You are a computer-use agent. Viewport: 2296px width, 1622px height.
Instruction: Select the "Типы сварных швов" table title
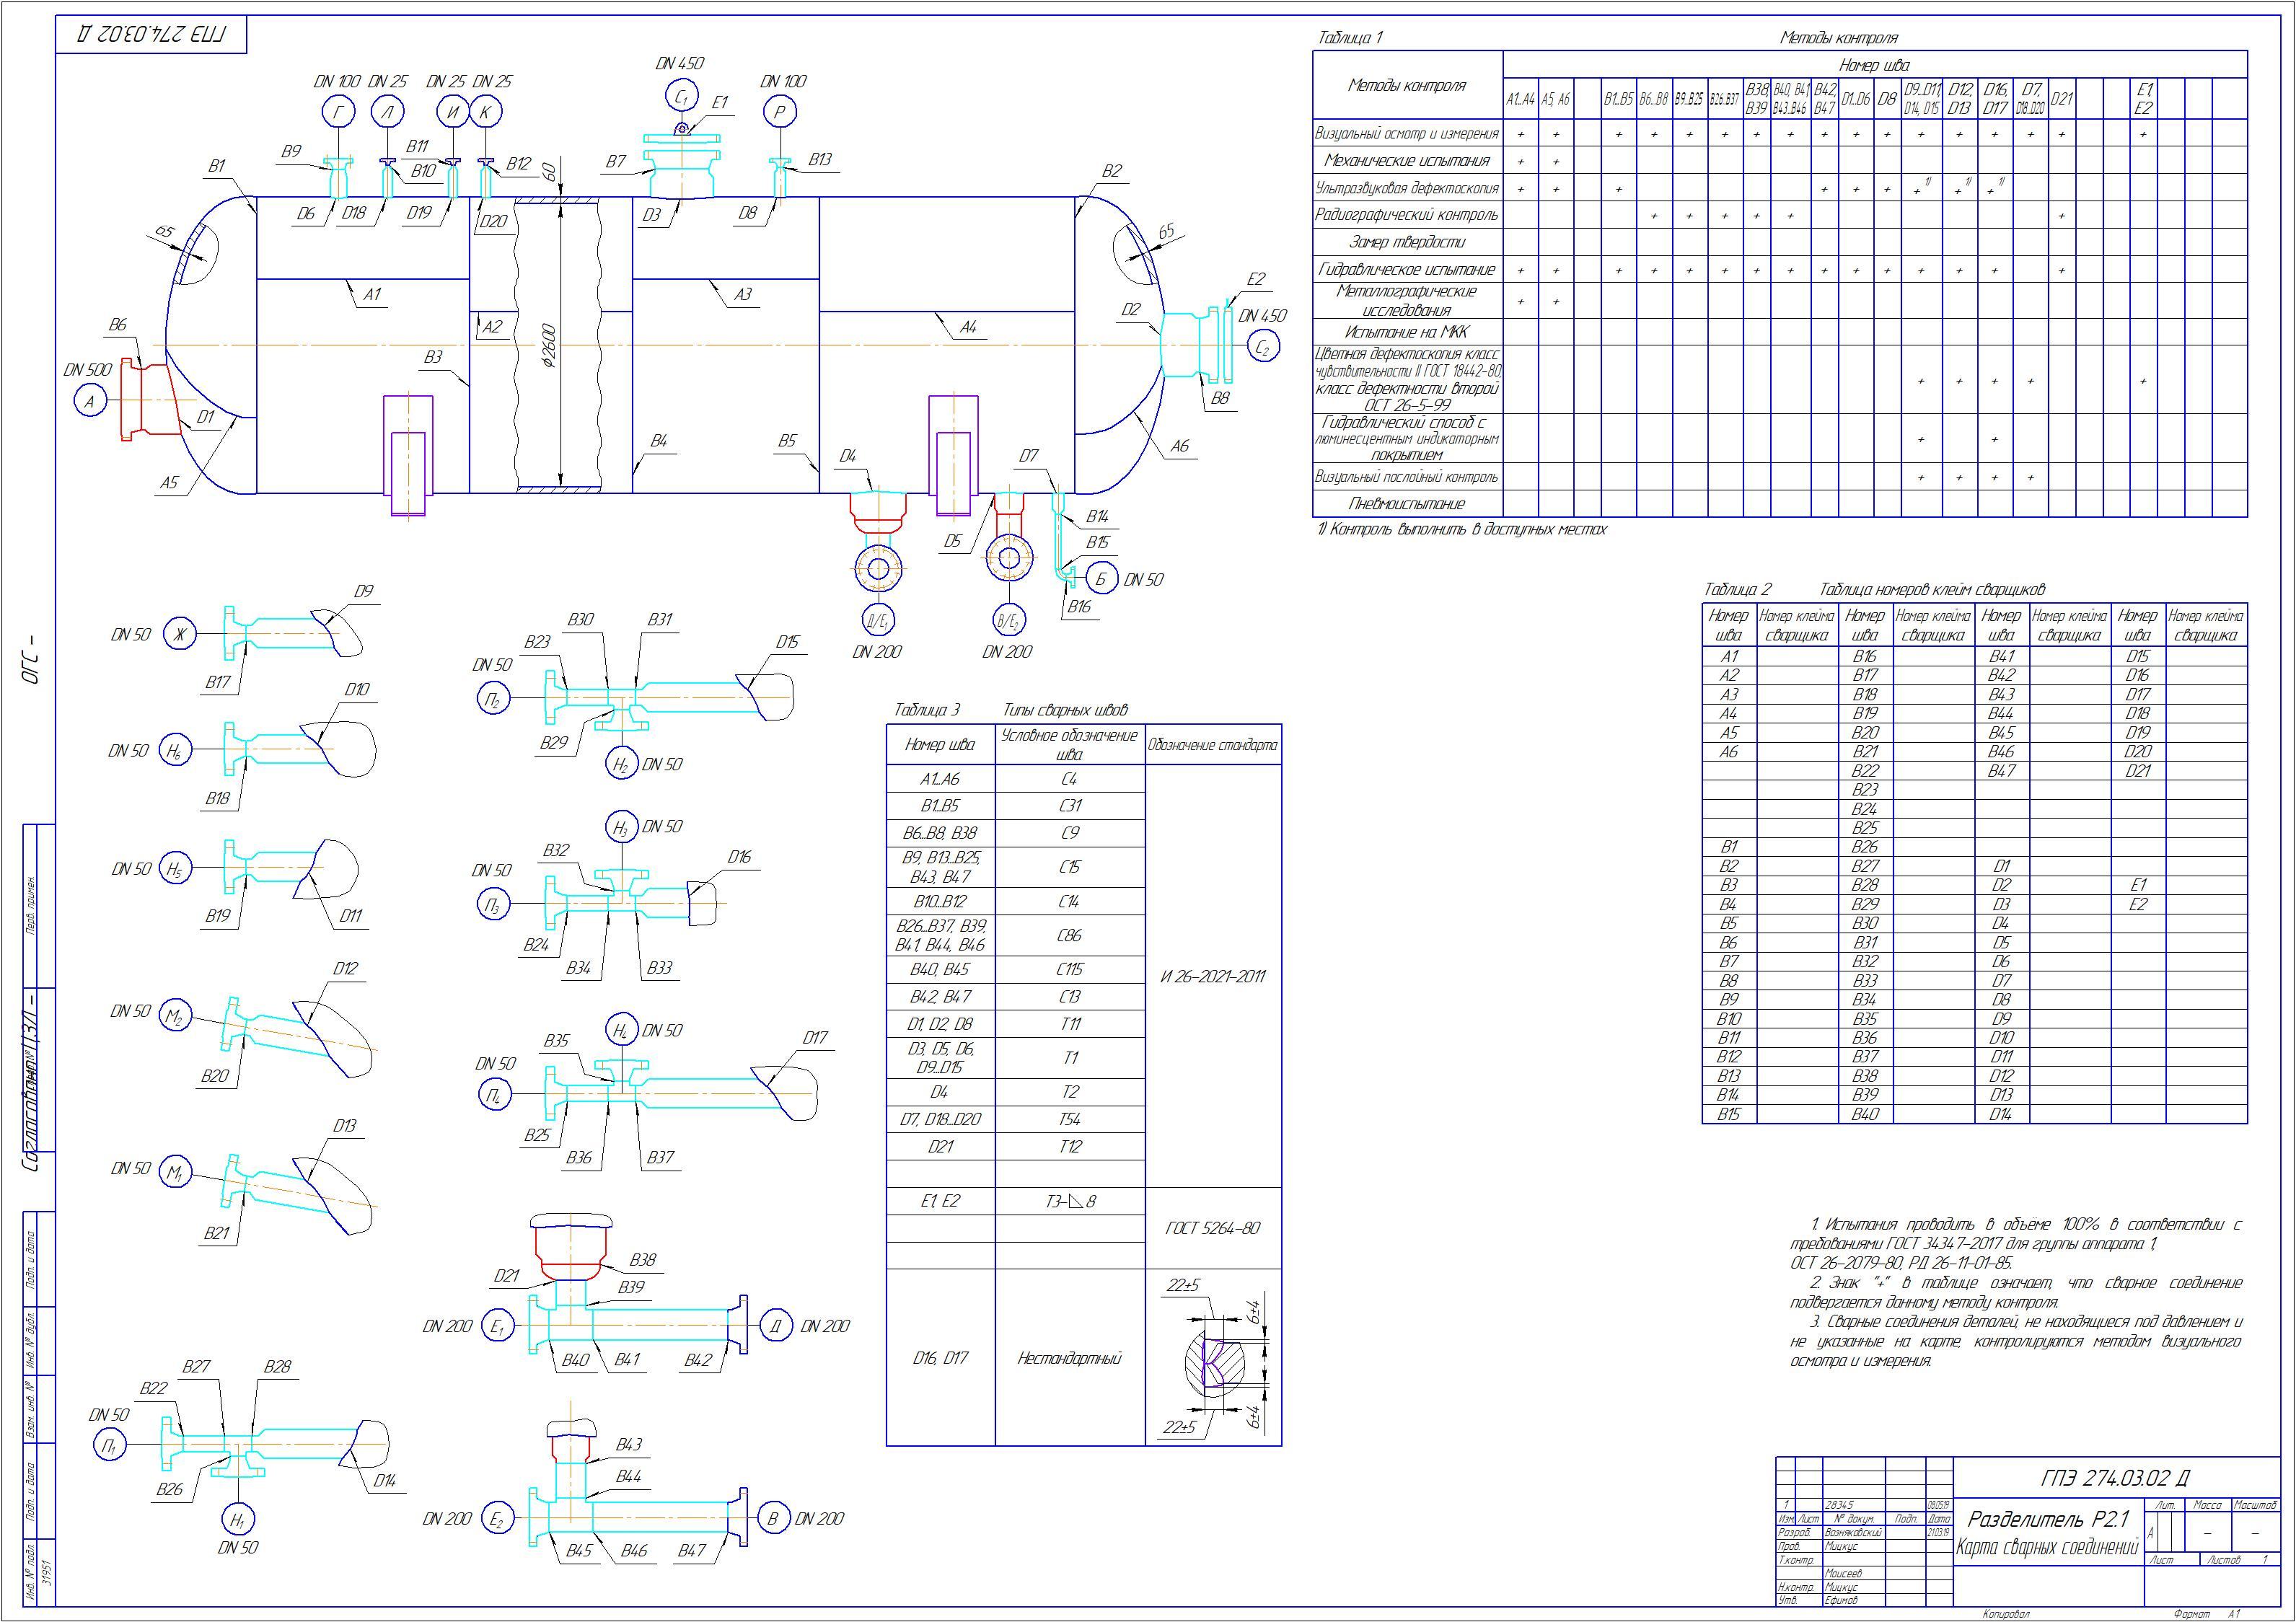1065,710
